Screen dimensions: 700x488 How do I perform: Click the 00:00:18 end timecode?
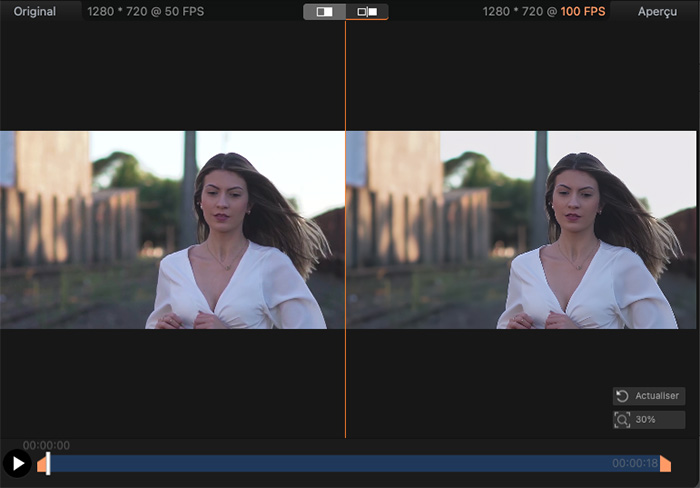click(x=634, y=463)
